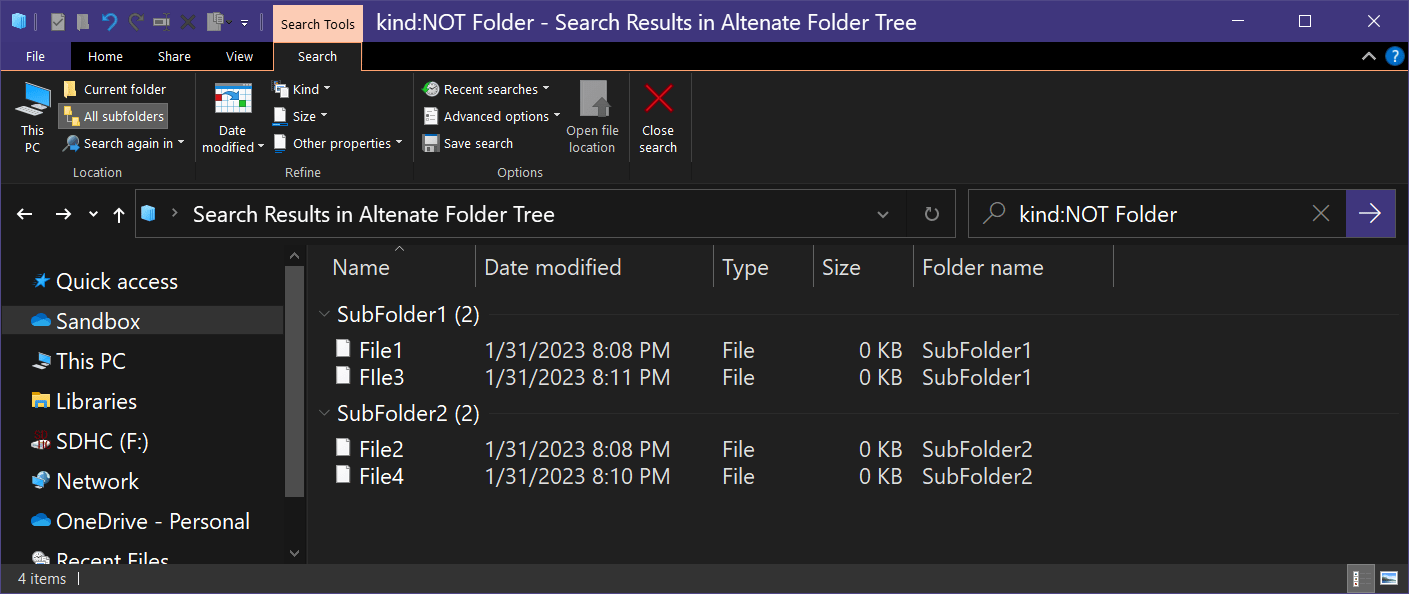Select the FIle3 file icon

343,376
